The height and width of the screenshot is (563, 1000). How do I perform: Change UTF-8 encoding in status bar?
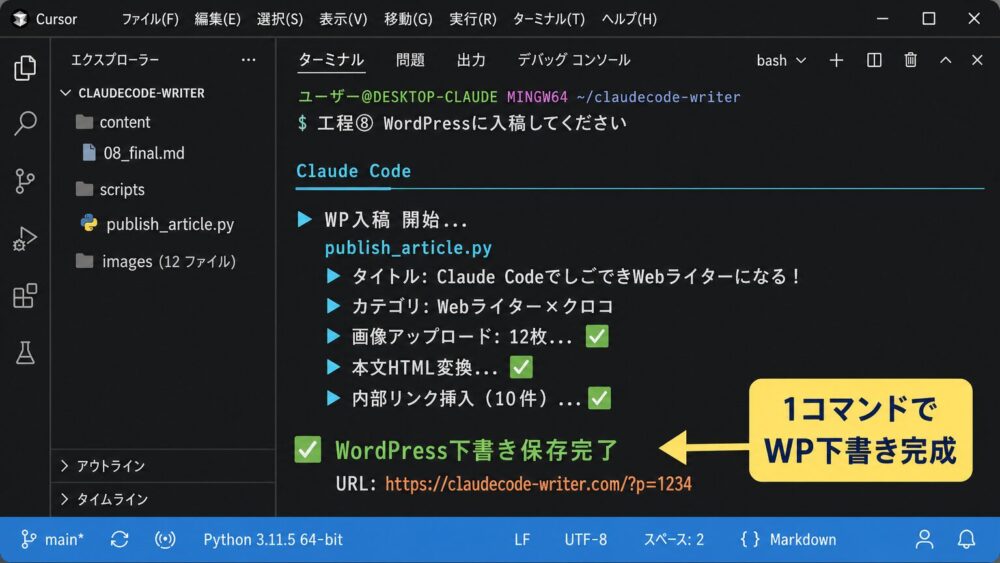pyautogui.click(x=585, y=539)
